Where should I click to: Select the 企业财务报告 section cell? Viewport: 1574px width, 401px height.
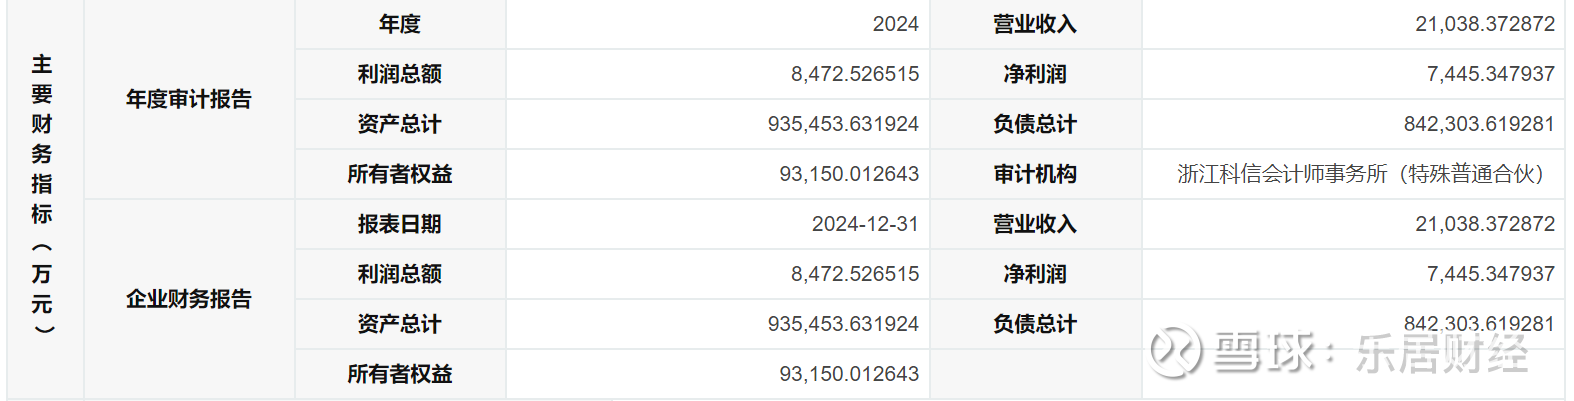tap(189, 299)
